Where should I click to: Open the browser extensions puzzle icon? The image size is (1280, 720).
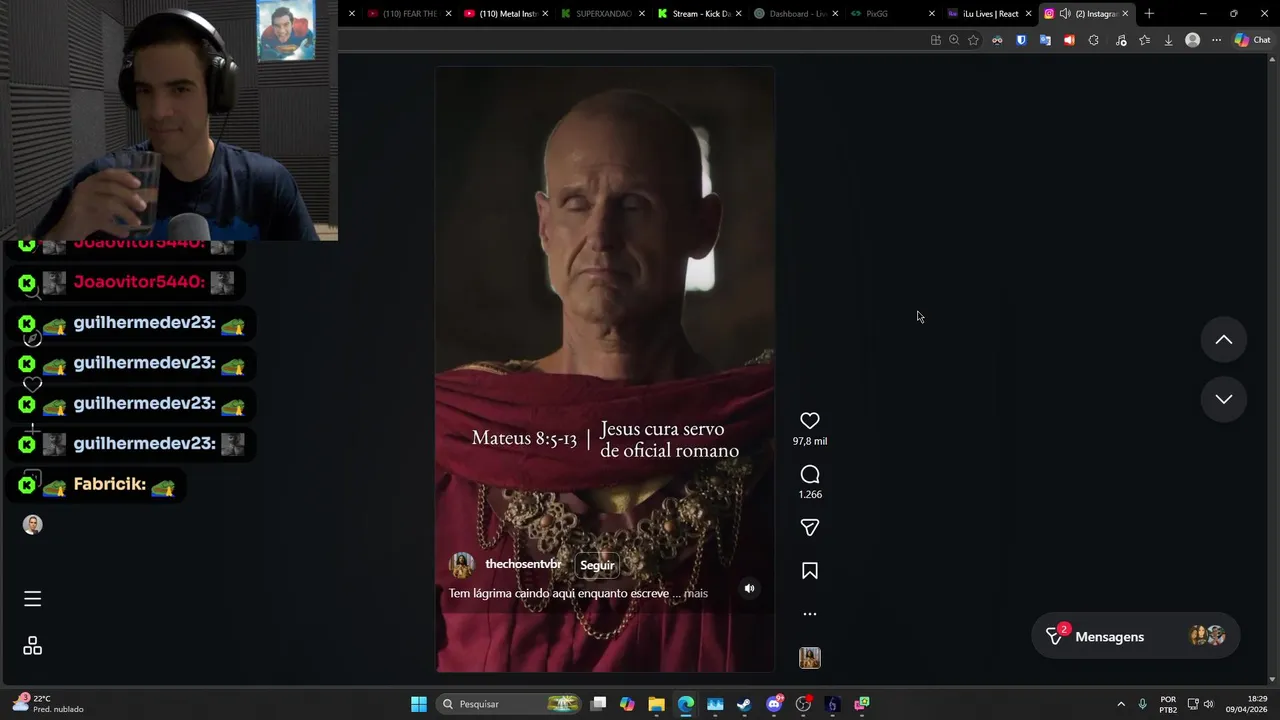tap(1093, 40)
